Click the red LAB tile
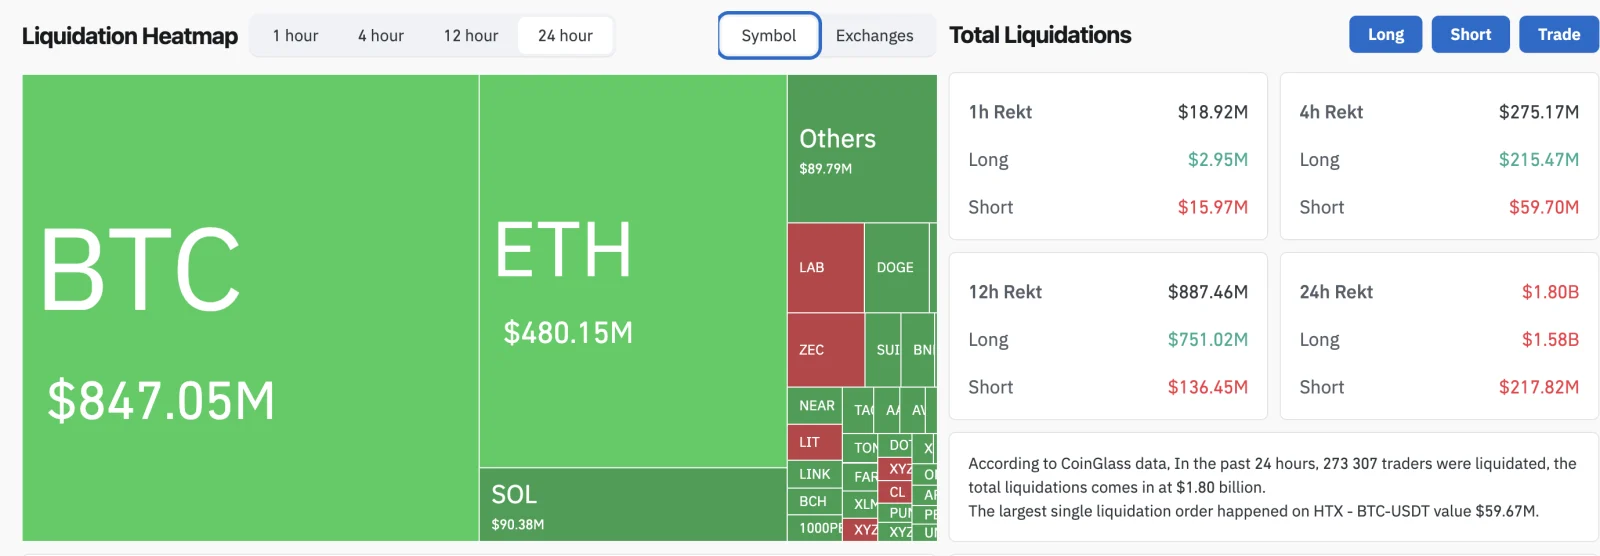This screenshot has height=556, width=1600. click(826, 268)
